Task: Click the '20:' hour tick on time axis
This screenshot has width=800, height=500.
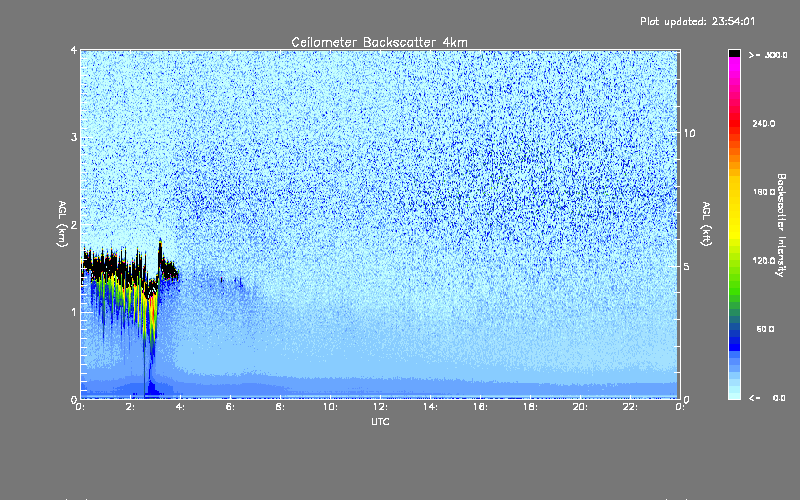Action: pyautogui.click(x=580, y=407)
